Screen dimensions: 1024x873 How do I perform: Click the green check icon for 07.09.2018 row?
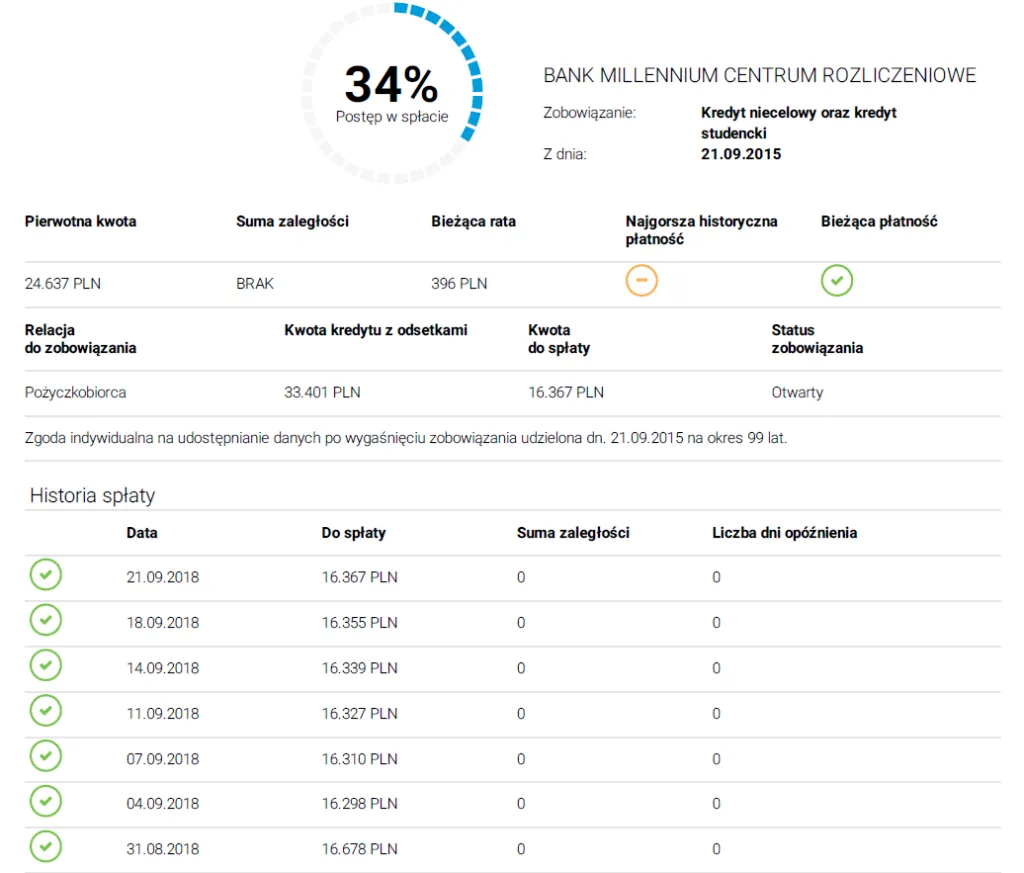pos(46,756)
